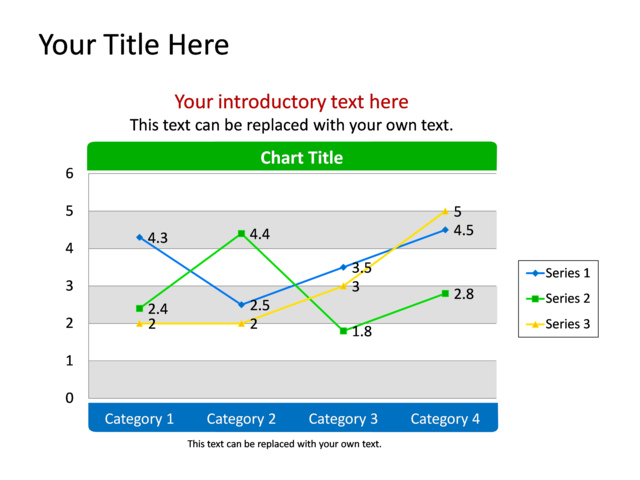Select the Series 2 green square legend marker
Image resolution: width=640 pixels, height=480 pixels.
pos(535,299)
